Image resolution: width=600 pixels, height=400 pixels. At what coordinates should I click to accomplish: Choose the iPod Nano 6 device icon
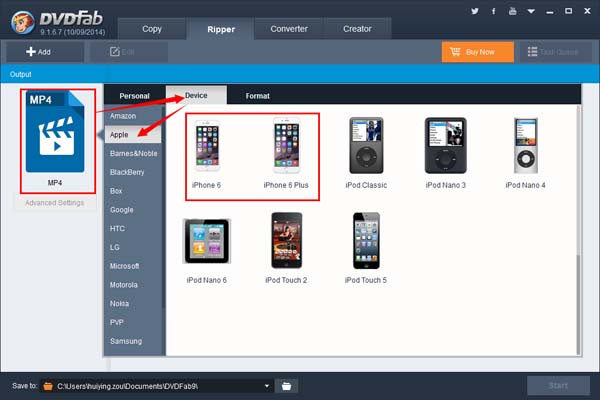207,241
